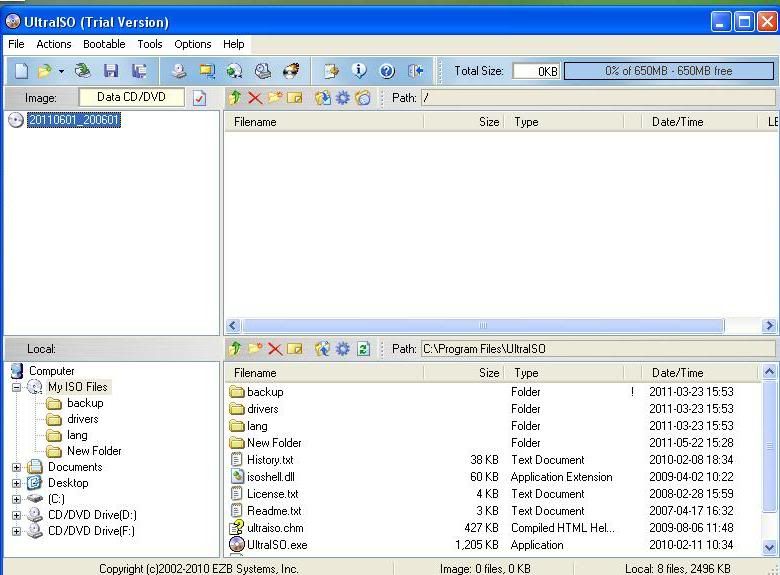Click the blue Info (i) icon
Image resolution: width=780 pixels, height=575 pixels.
(359, 71)
